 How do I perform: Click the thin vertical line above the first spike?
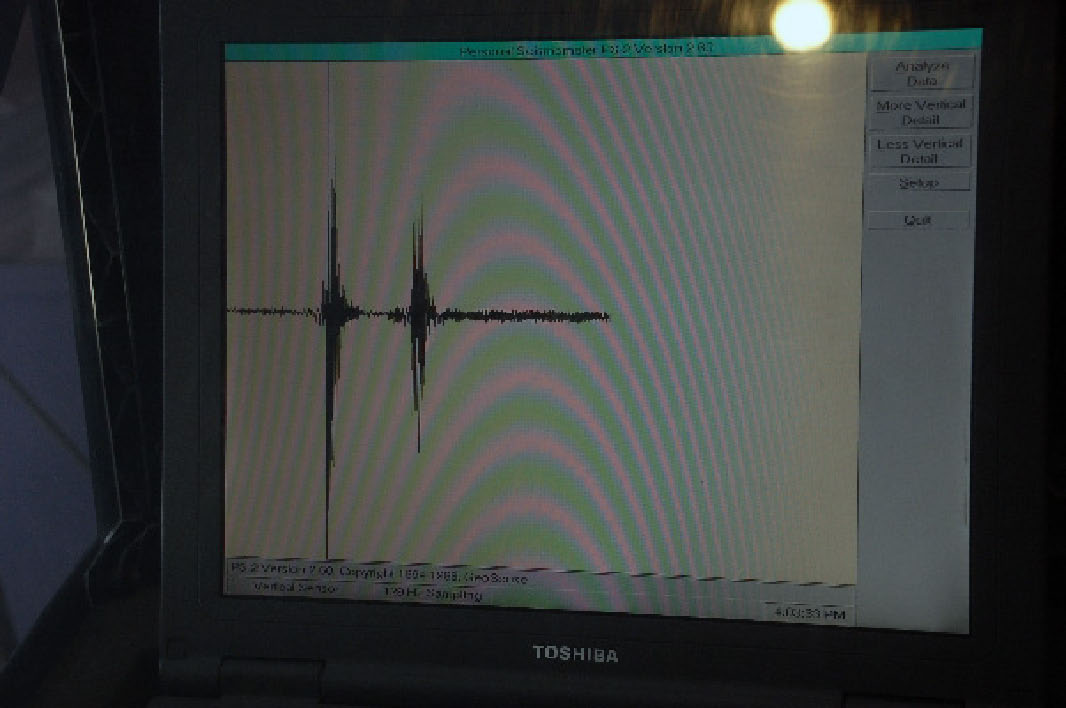pos(329,120)
